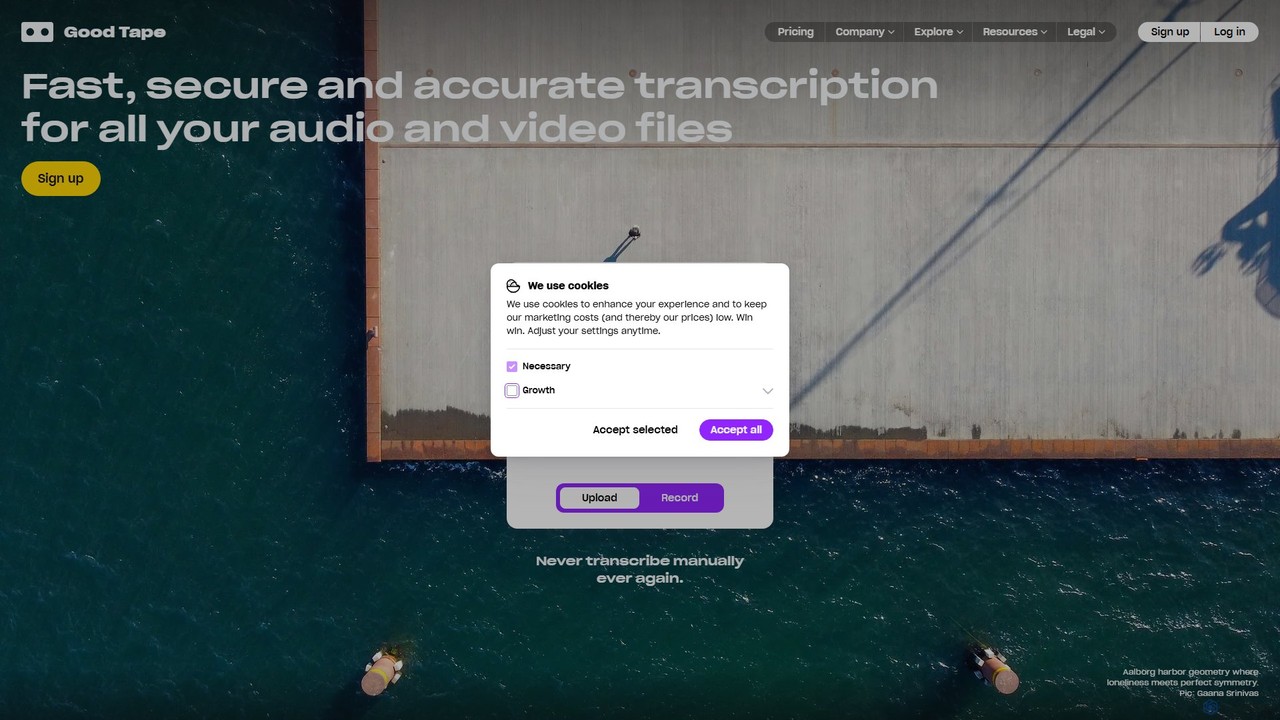
Task: Open the Resources dropdown menu
Action: click(x=1015, y=32)
